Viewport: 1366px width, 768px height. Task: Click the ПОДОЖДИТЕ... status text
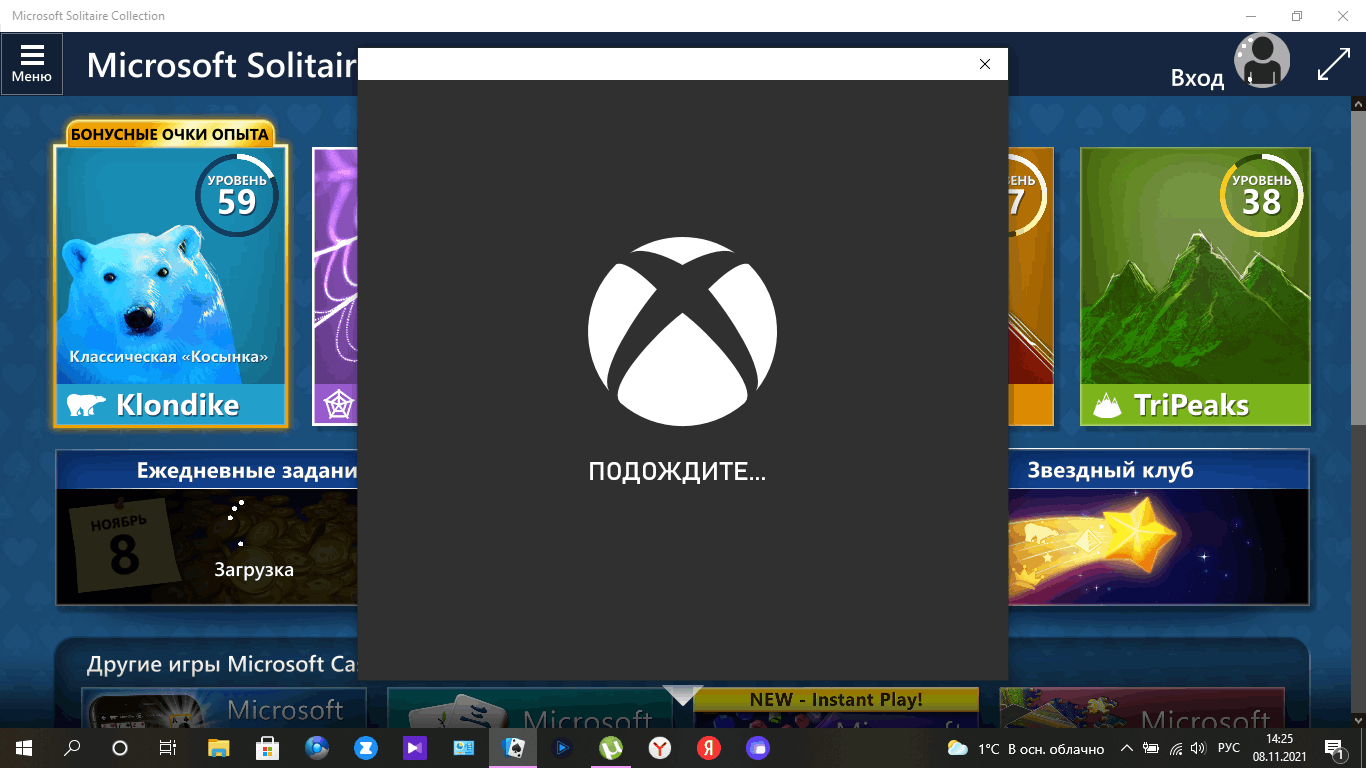[x=677, y=472]
